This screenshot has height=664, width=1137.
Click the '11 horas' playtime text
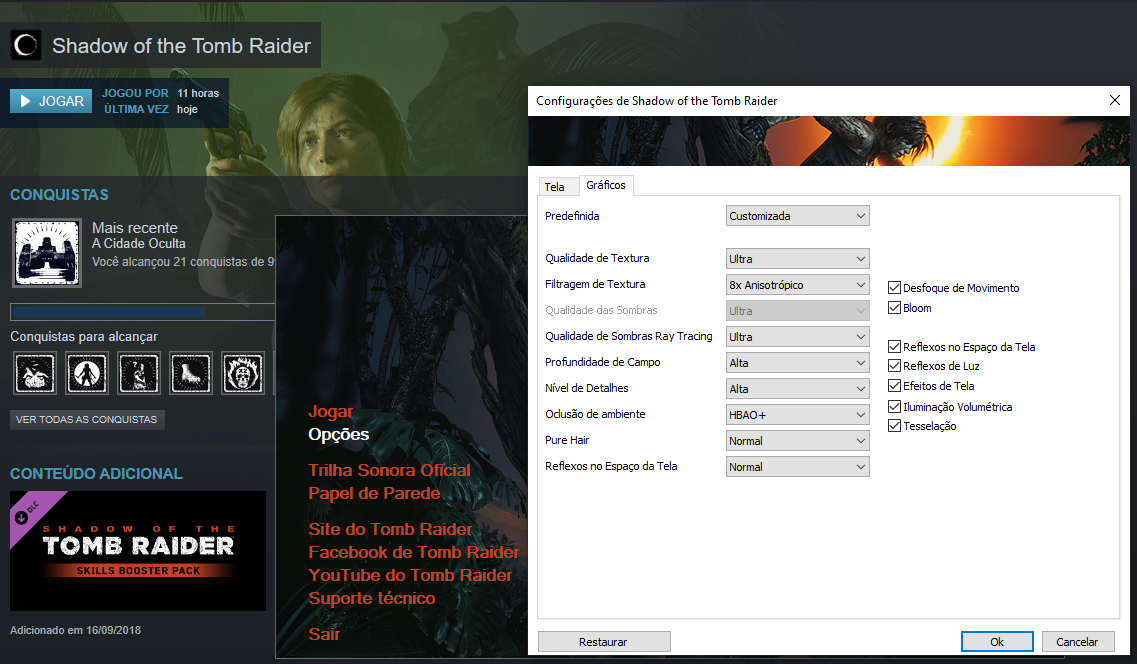click(198, 94)
